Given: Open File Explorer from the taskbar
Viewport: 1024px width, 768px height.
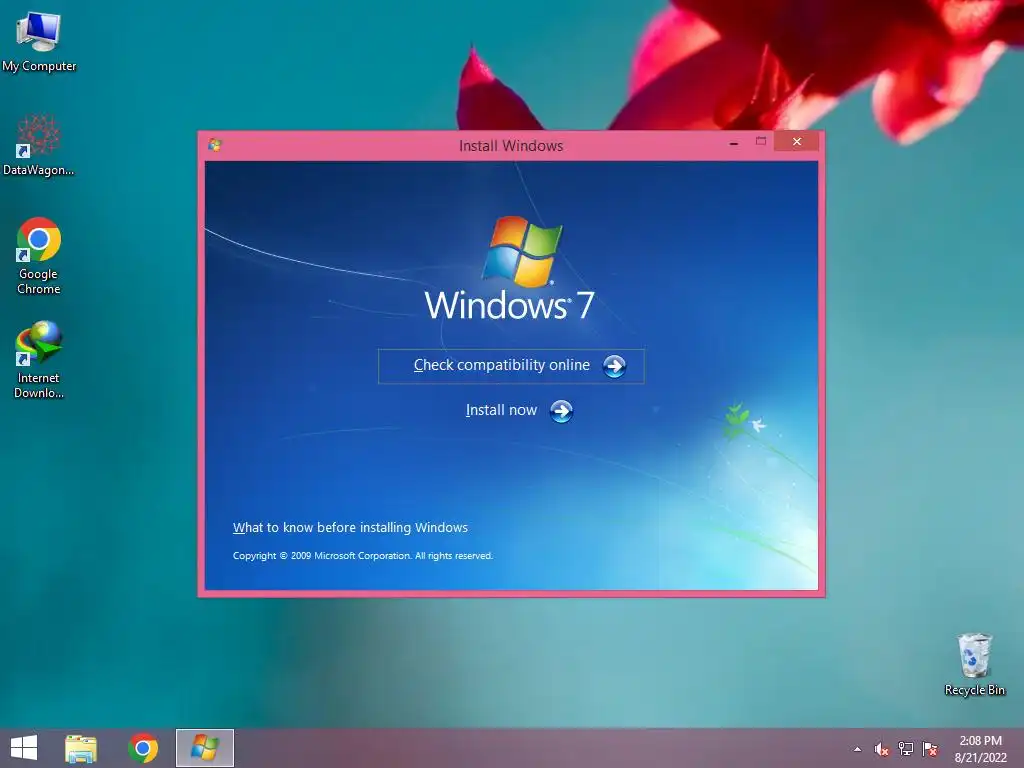Looking at the screenshot, I should 81,748.
